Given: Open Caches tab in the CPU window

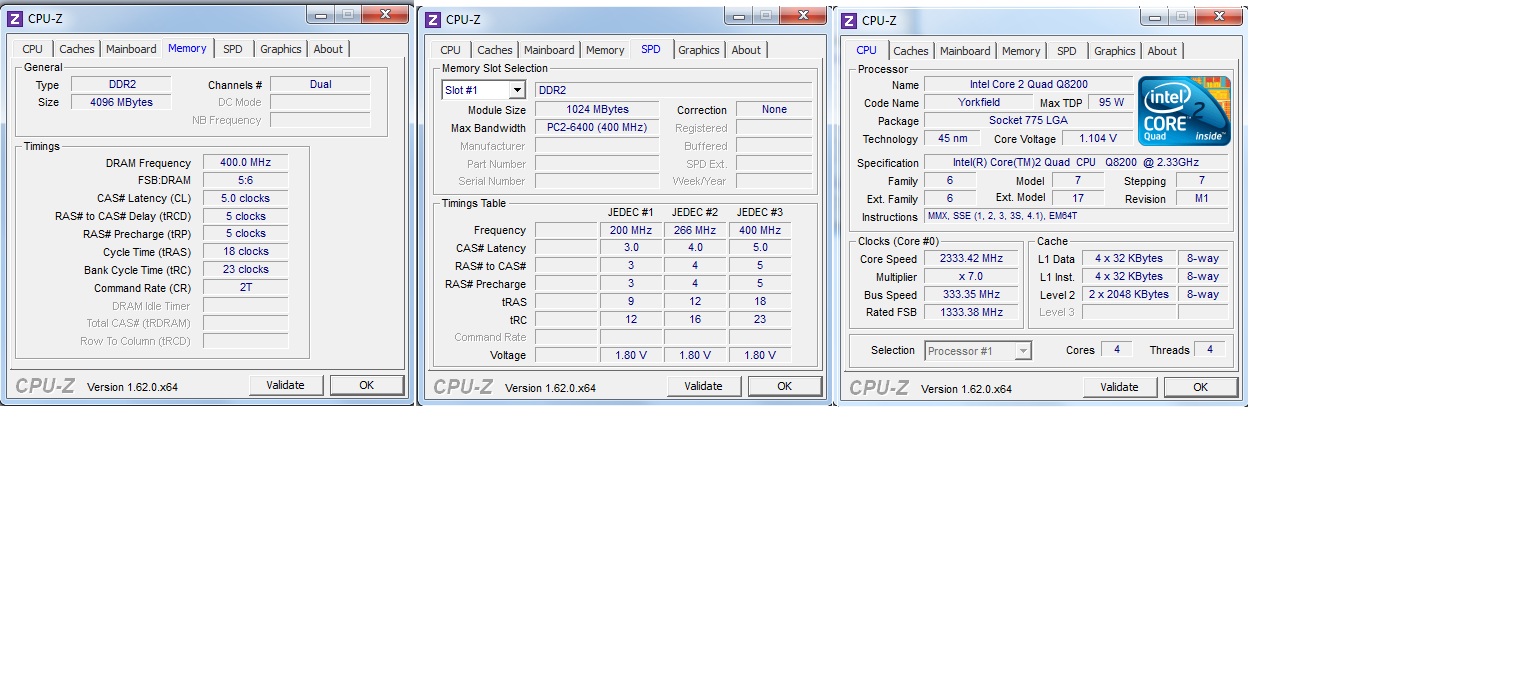Looking at the screenshot, I should coord(911,51).
